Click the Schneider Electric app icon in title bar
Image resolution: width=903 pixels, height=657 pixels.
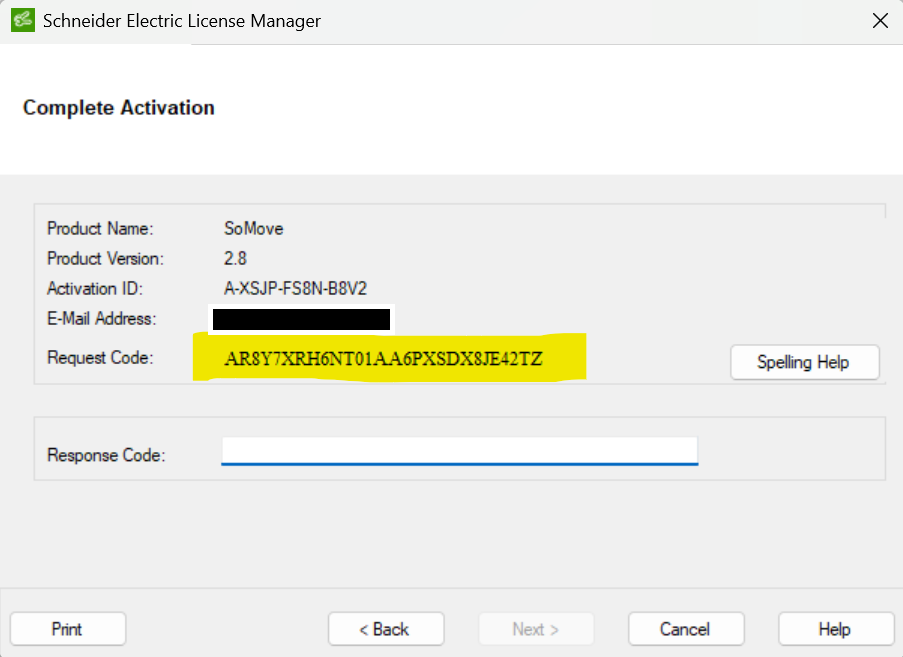click(23, 20)
